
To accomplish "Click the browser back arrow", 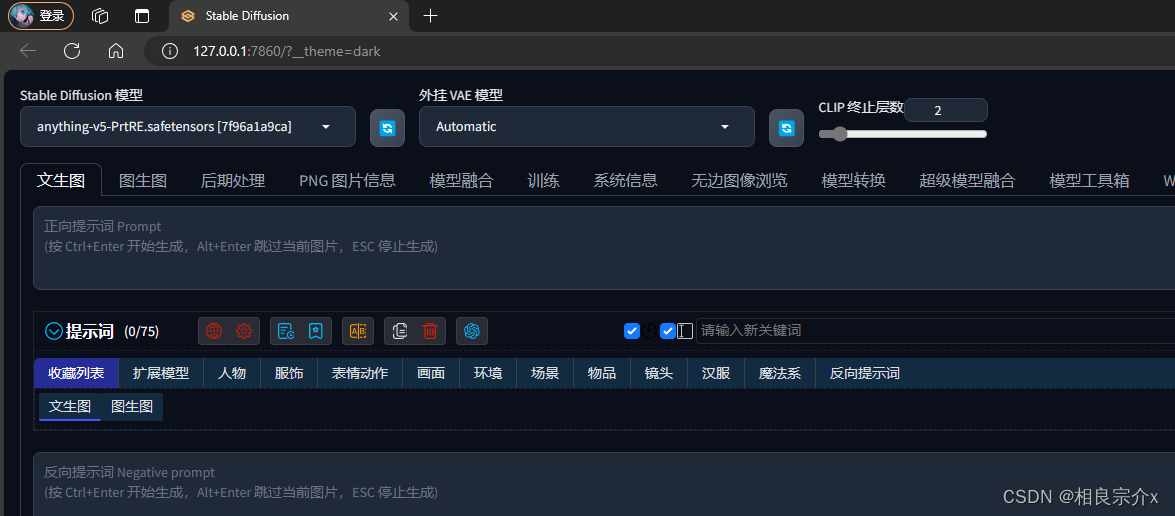I will [28, 51].
